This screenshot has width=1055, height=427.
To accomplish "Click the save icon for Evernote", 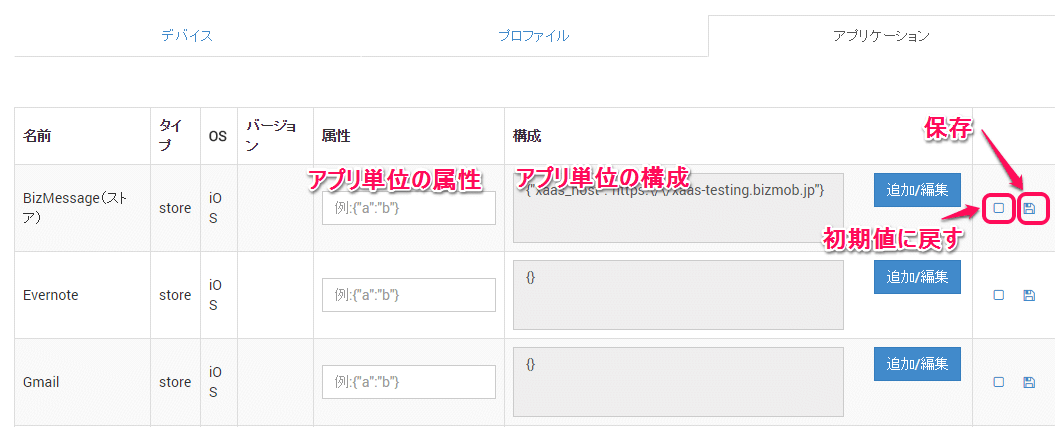I will click(x=1029, y=295).
